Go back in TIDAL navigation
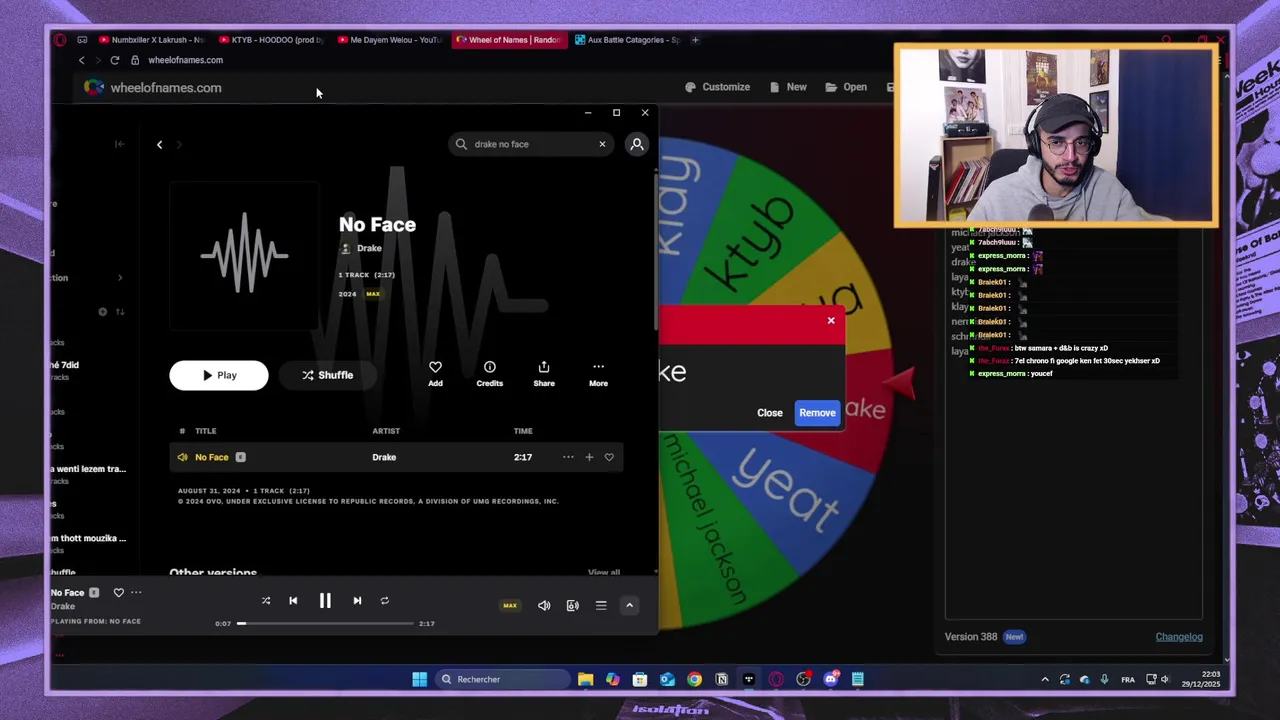1280x720 pixels. [x=159, y=145]
